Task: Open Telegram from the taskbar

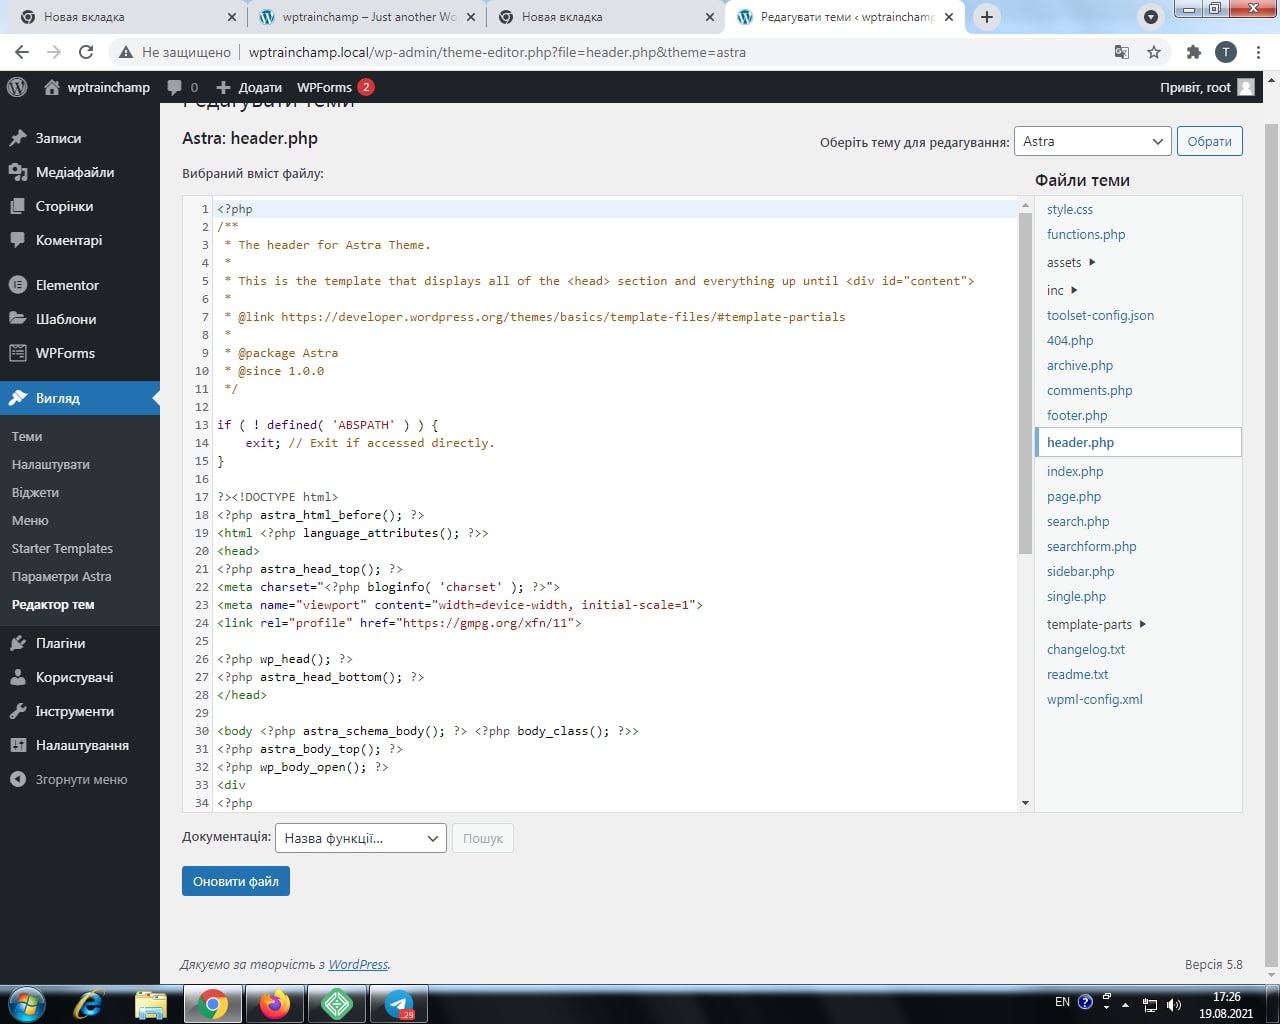Action: (x=399, y=1004)
